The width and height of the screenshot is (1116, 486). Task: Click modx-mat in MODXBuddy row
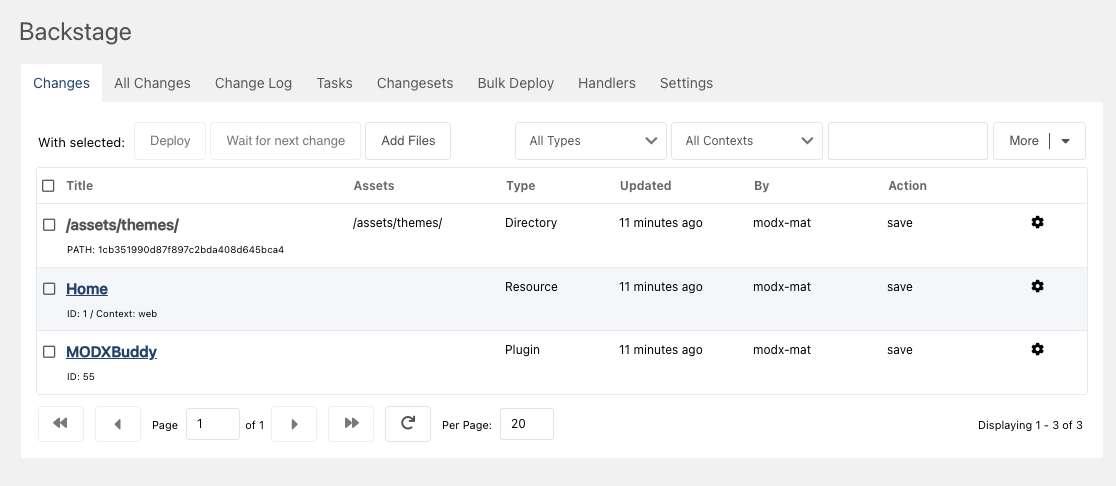click(781, 349)
